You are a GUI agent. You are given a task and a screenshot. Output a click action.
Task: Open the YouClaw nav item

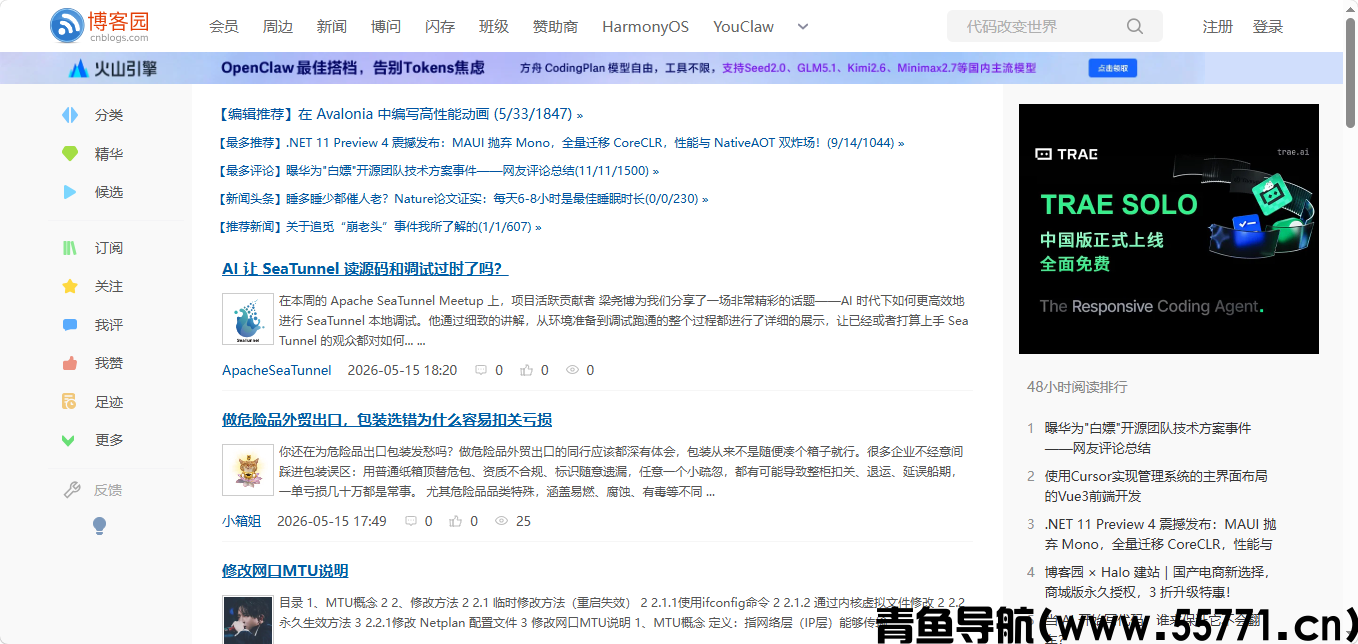pyautogui.click(x=744, y=27)
